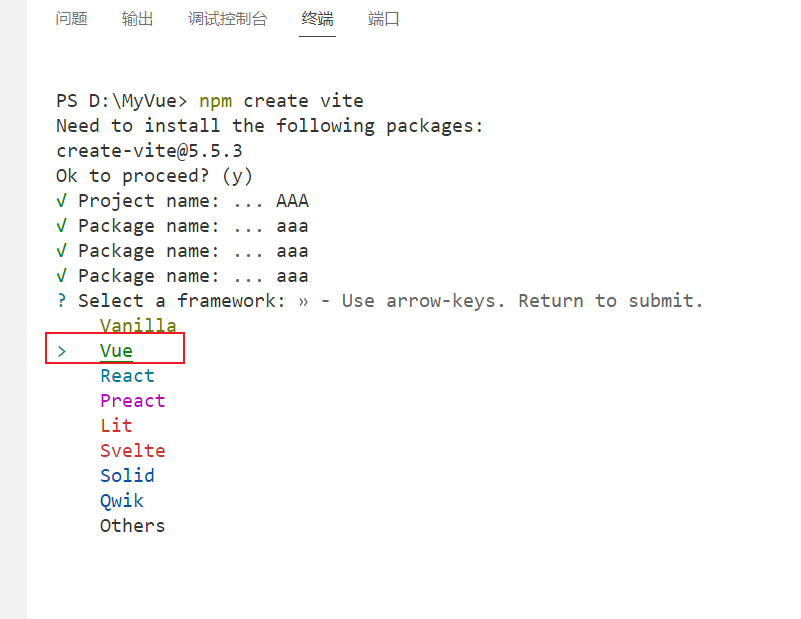Click the create-vite@5.5.3 package name
The height and width of the screenshot is (619, 801).
point(149,150)
